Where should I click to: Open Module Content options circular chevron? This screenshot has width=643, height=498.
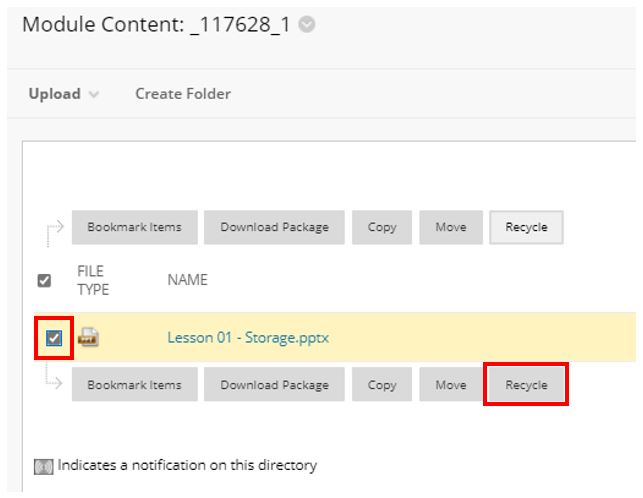[x=307, y=25]
